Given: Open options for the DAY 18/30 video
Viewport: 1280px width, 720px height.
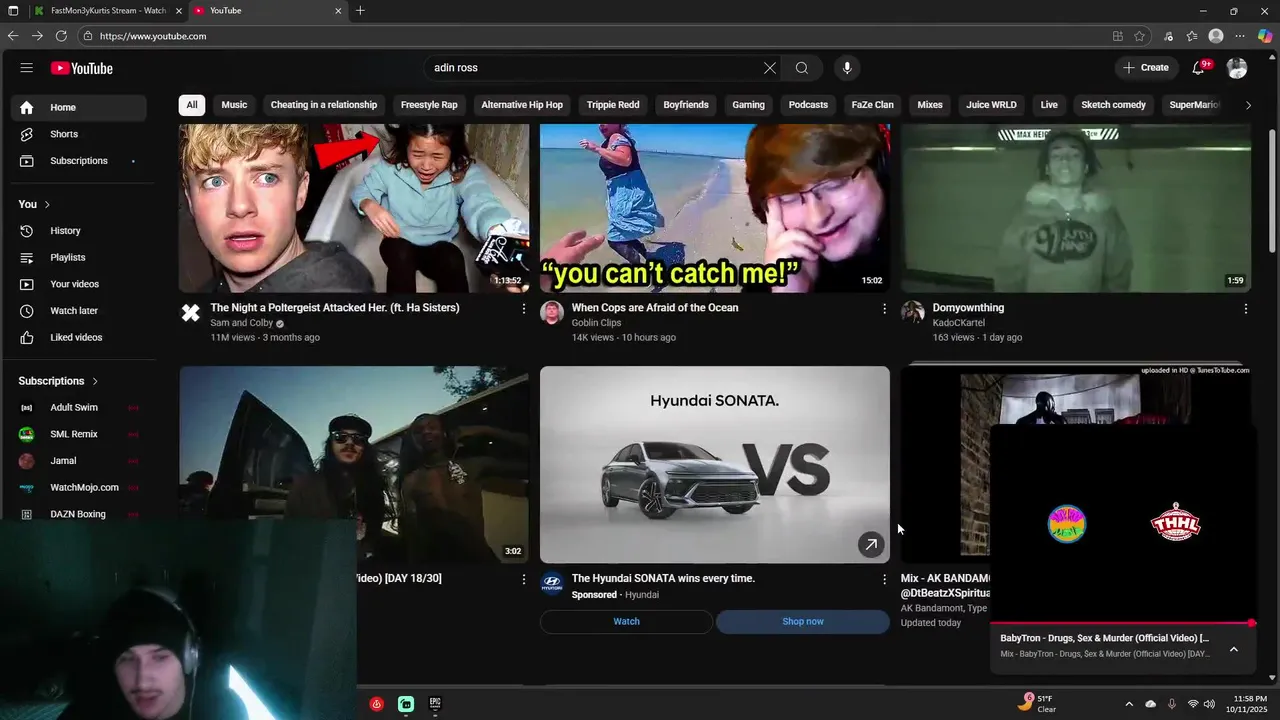Looking at the screenshot, I should click(523, 579).
